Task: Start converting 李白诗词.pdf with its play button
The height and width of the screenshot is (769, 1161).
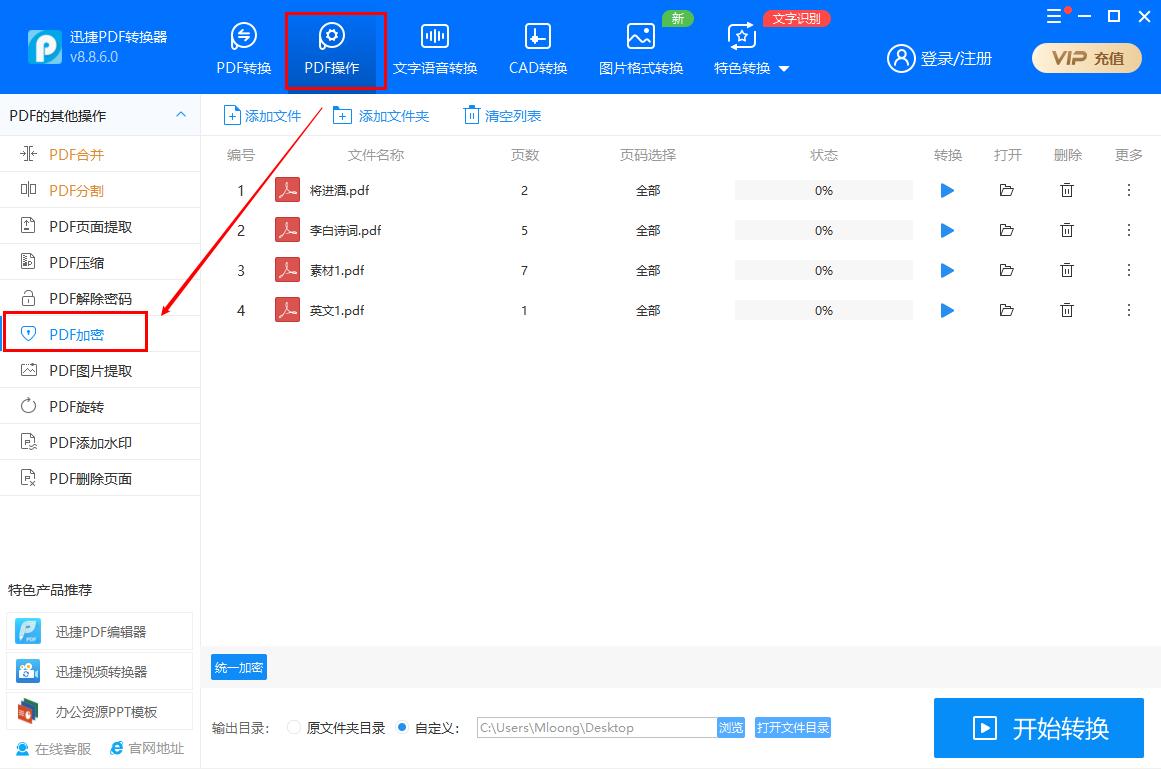Action: click(x=946, y=230)
